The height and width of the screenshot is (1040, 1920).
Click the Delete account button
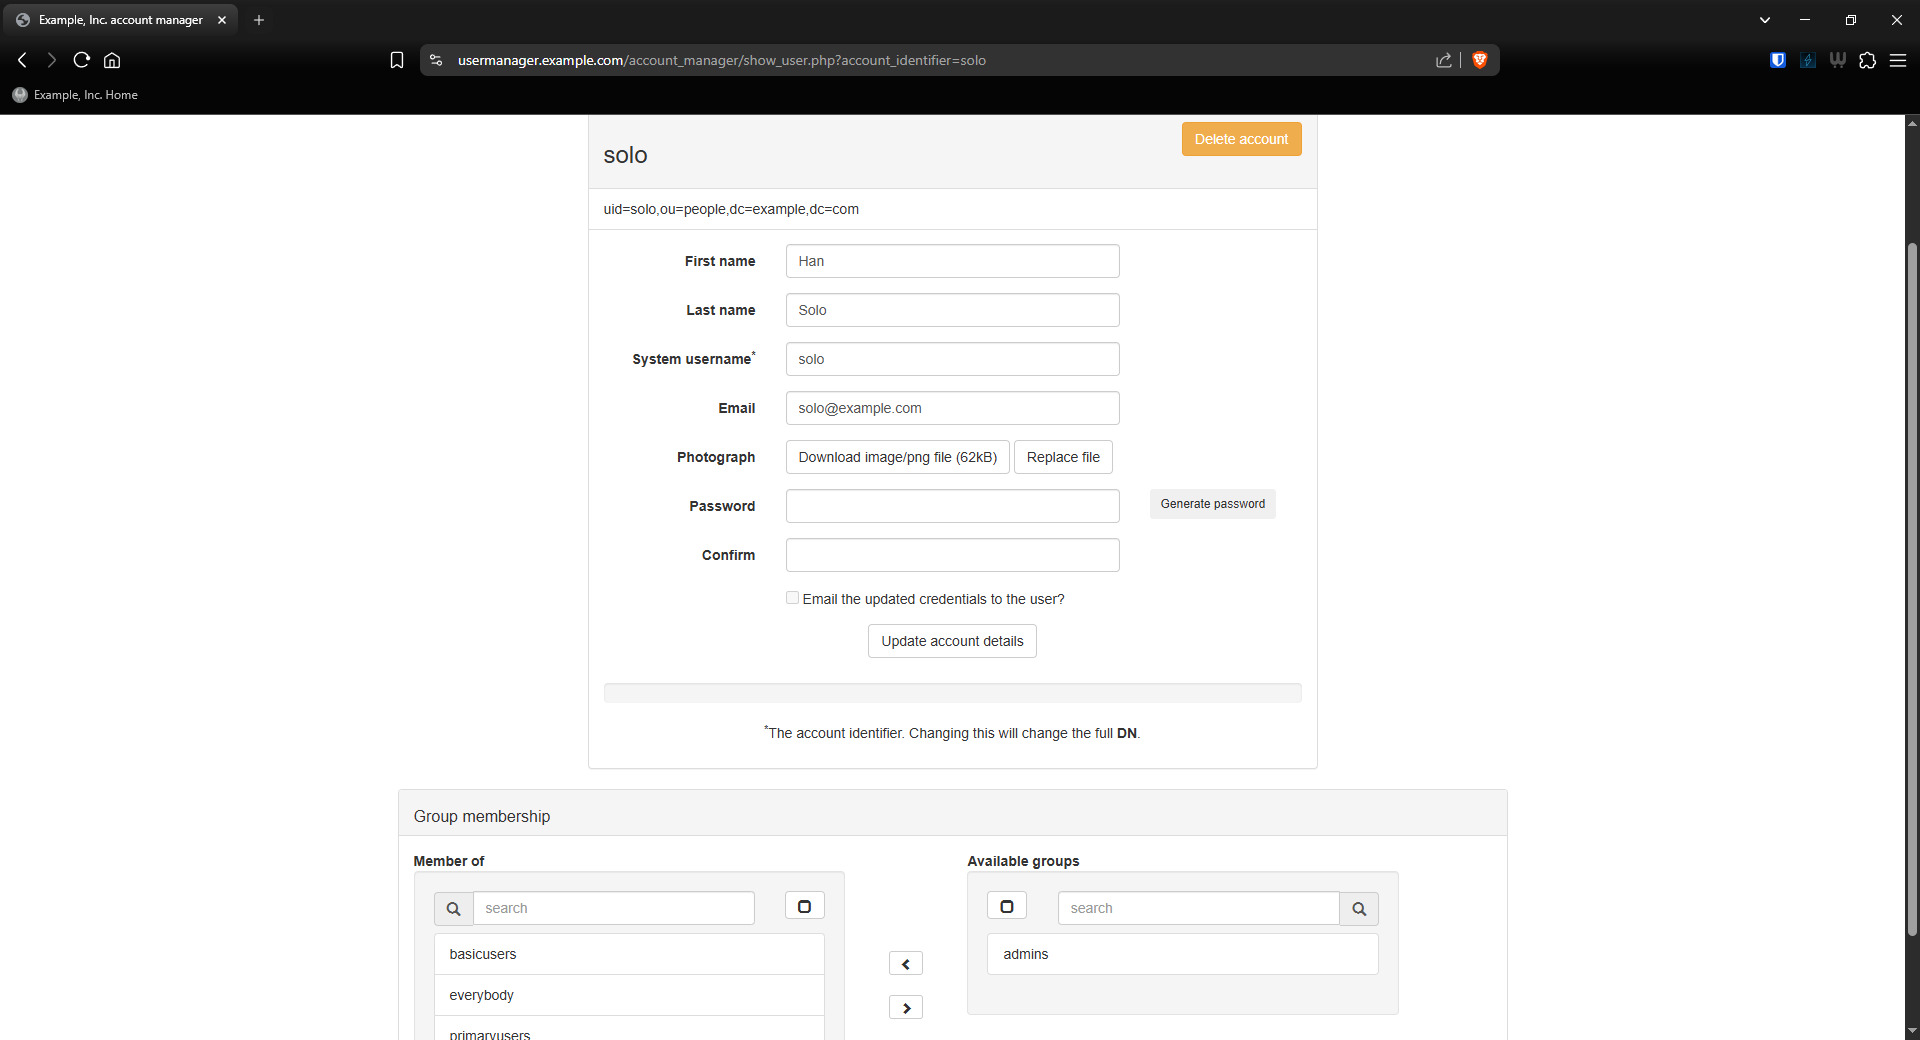(1240, 139)
